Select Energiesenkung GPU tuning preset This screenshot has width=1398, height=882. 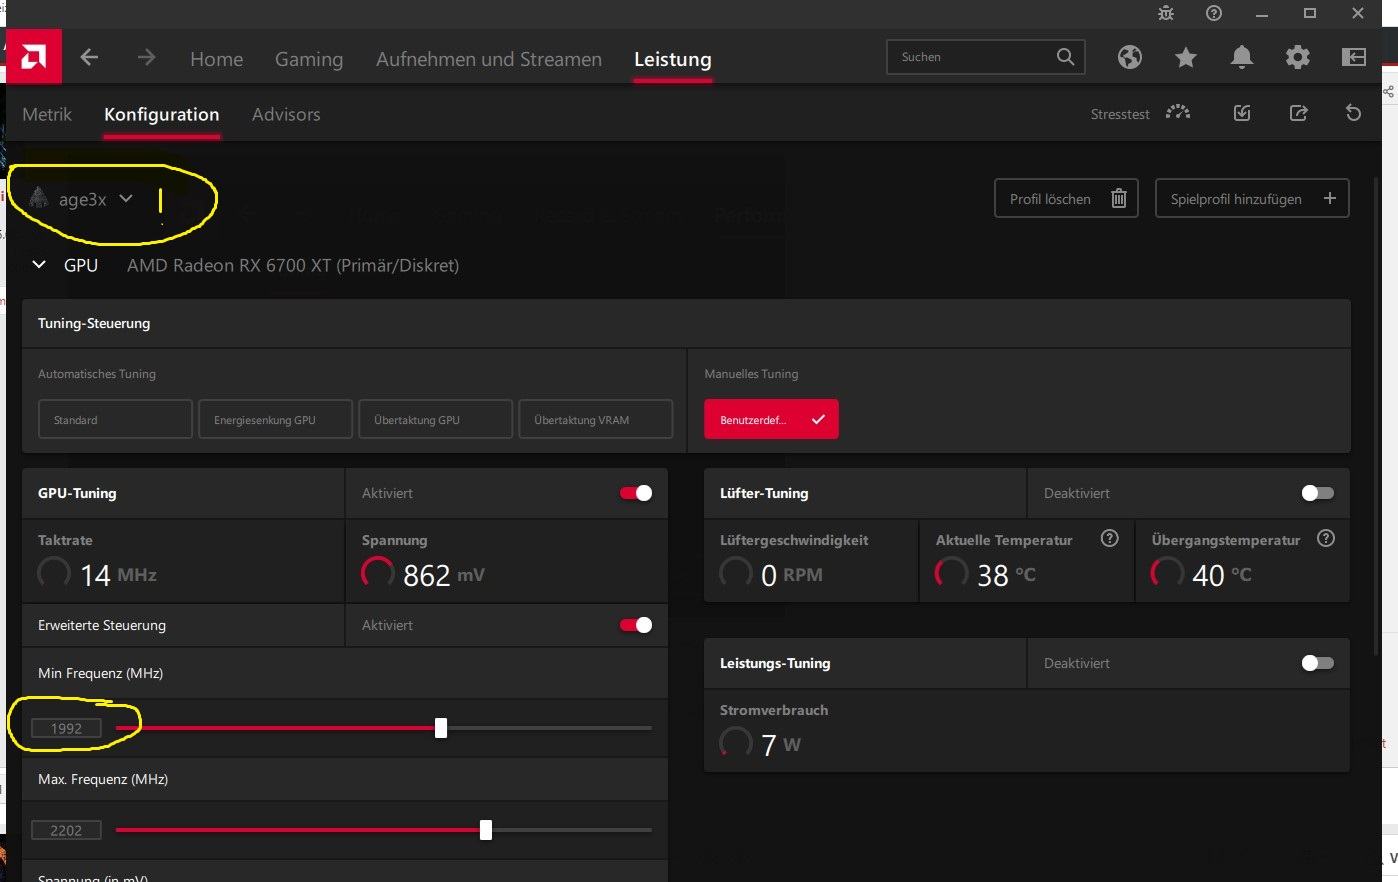(x=276, y=420)
